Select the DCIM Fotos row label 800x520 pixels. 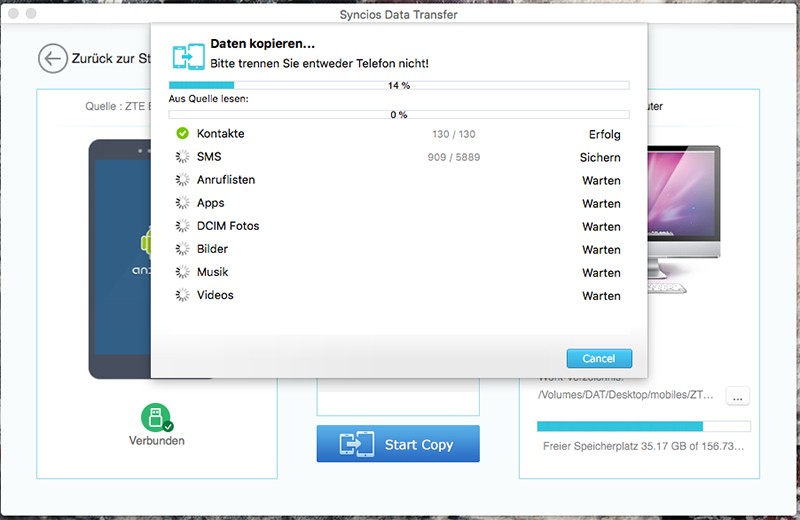(x=228, y=226)
